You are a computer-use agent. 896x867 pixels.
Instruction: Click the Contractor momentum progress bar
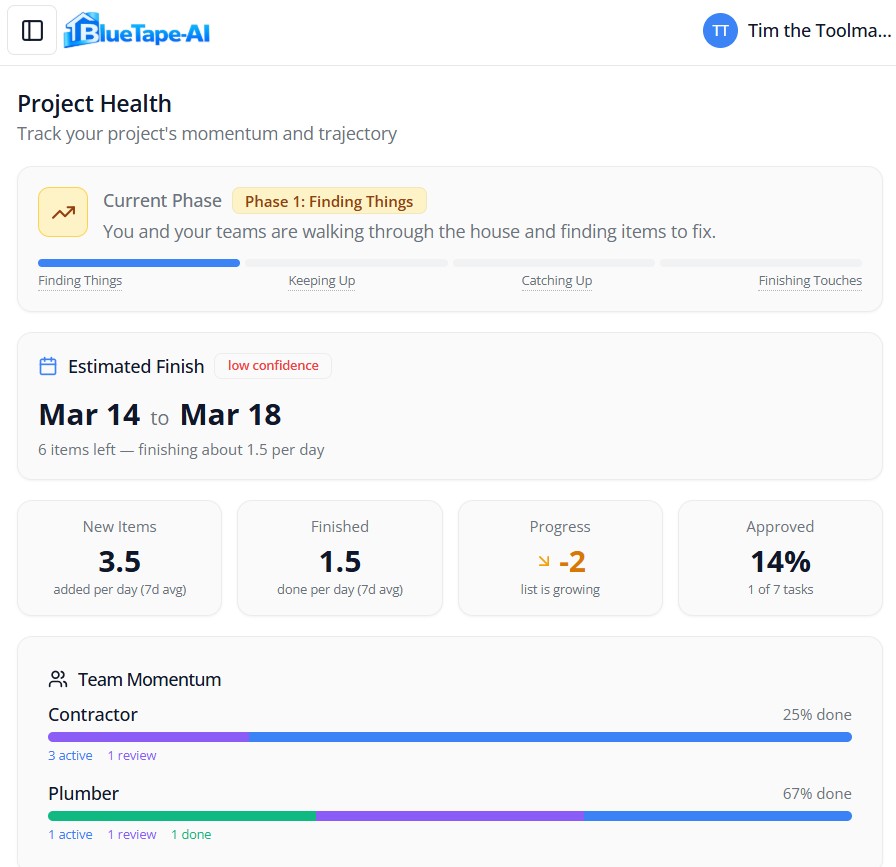pyautogui.click(x=450, y=737)
